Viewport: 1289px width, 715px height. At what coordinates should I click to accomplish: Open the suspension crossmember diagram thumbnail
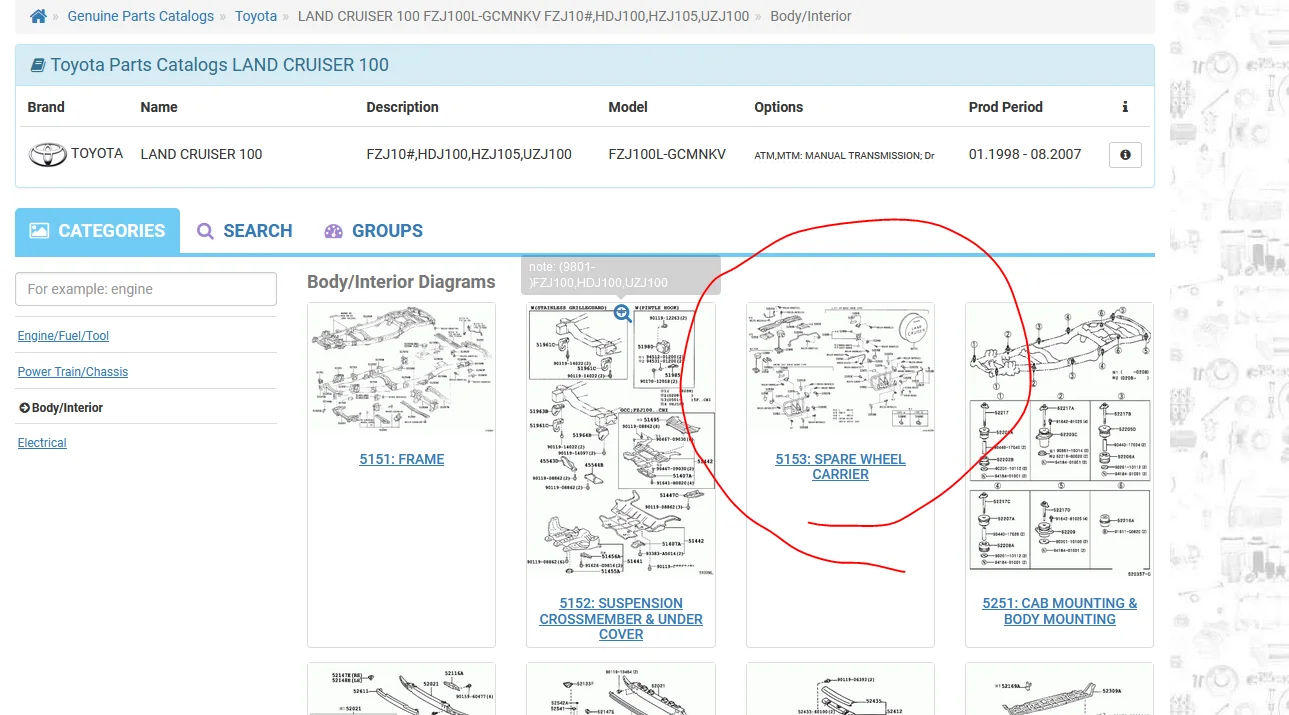pyautogui.click(x=621, y=440)
